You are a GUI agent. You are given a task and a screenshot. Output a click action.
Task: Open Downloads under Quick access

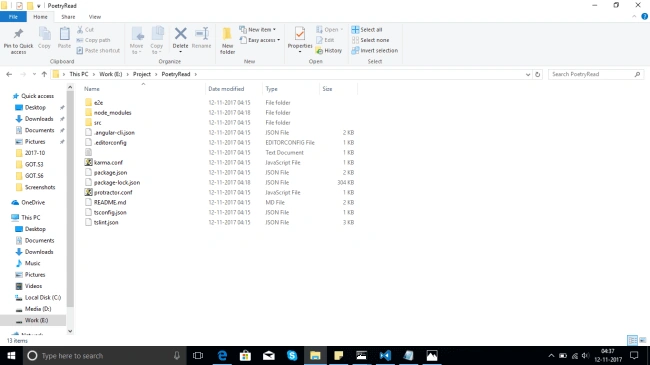click(x=39, y=119)
